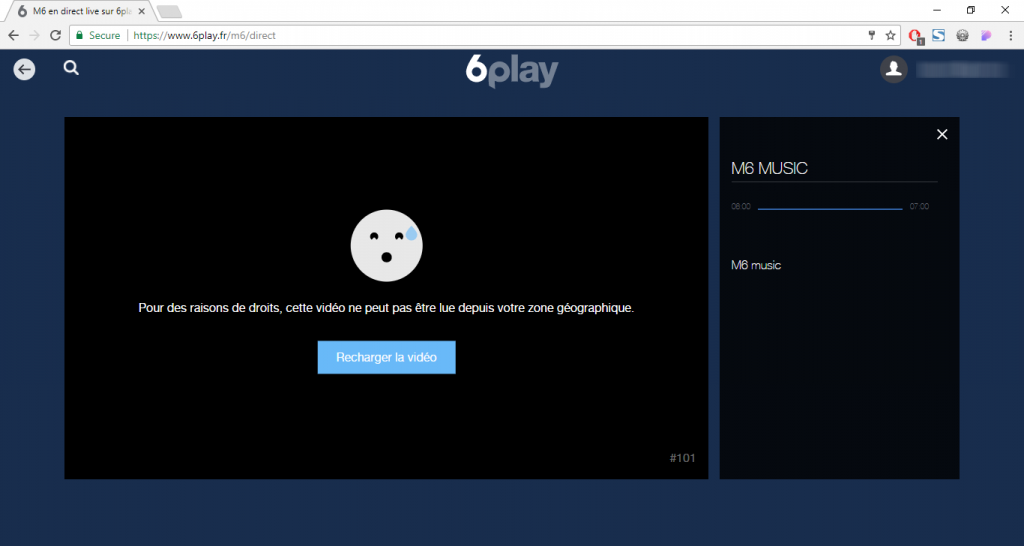Click the 6play back arrow icon
This screenshot has height=546, width=1024.
[24, 69]
